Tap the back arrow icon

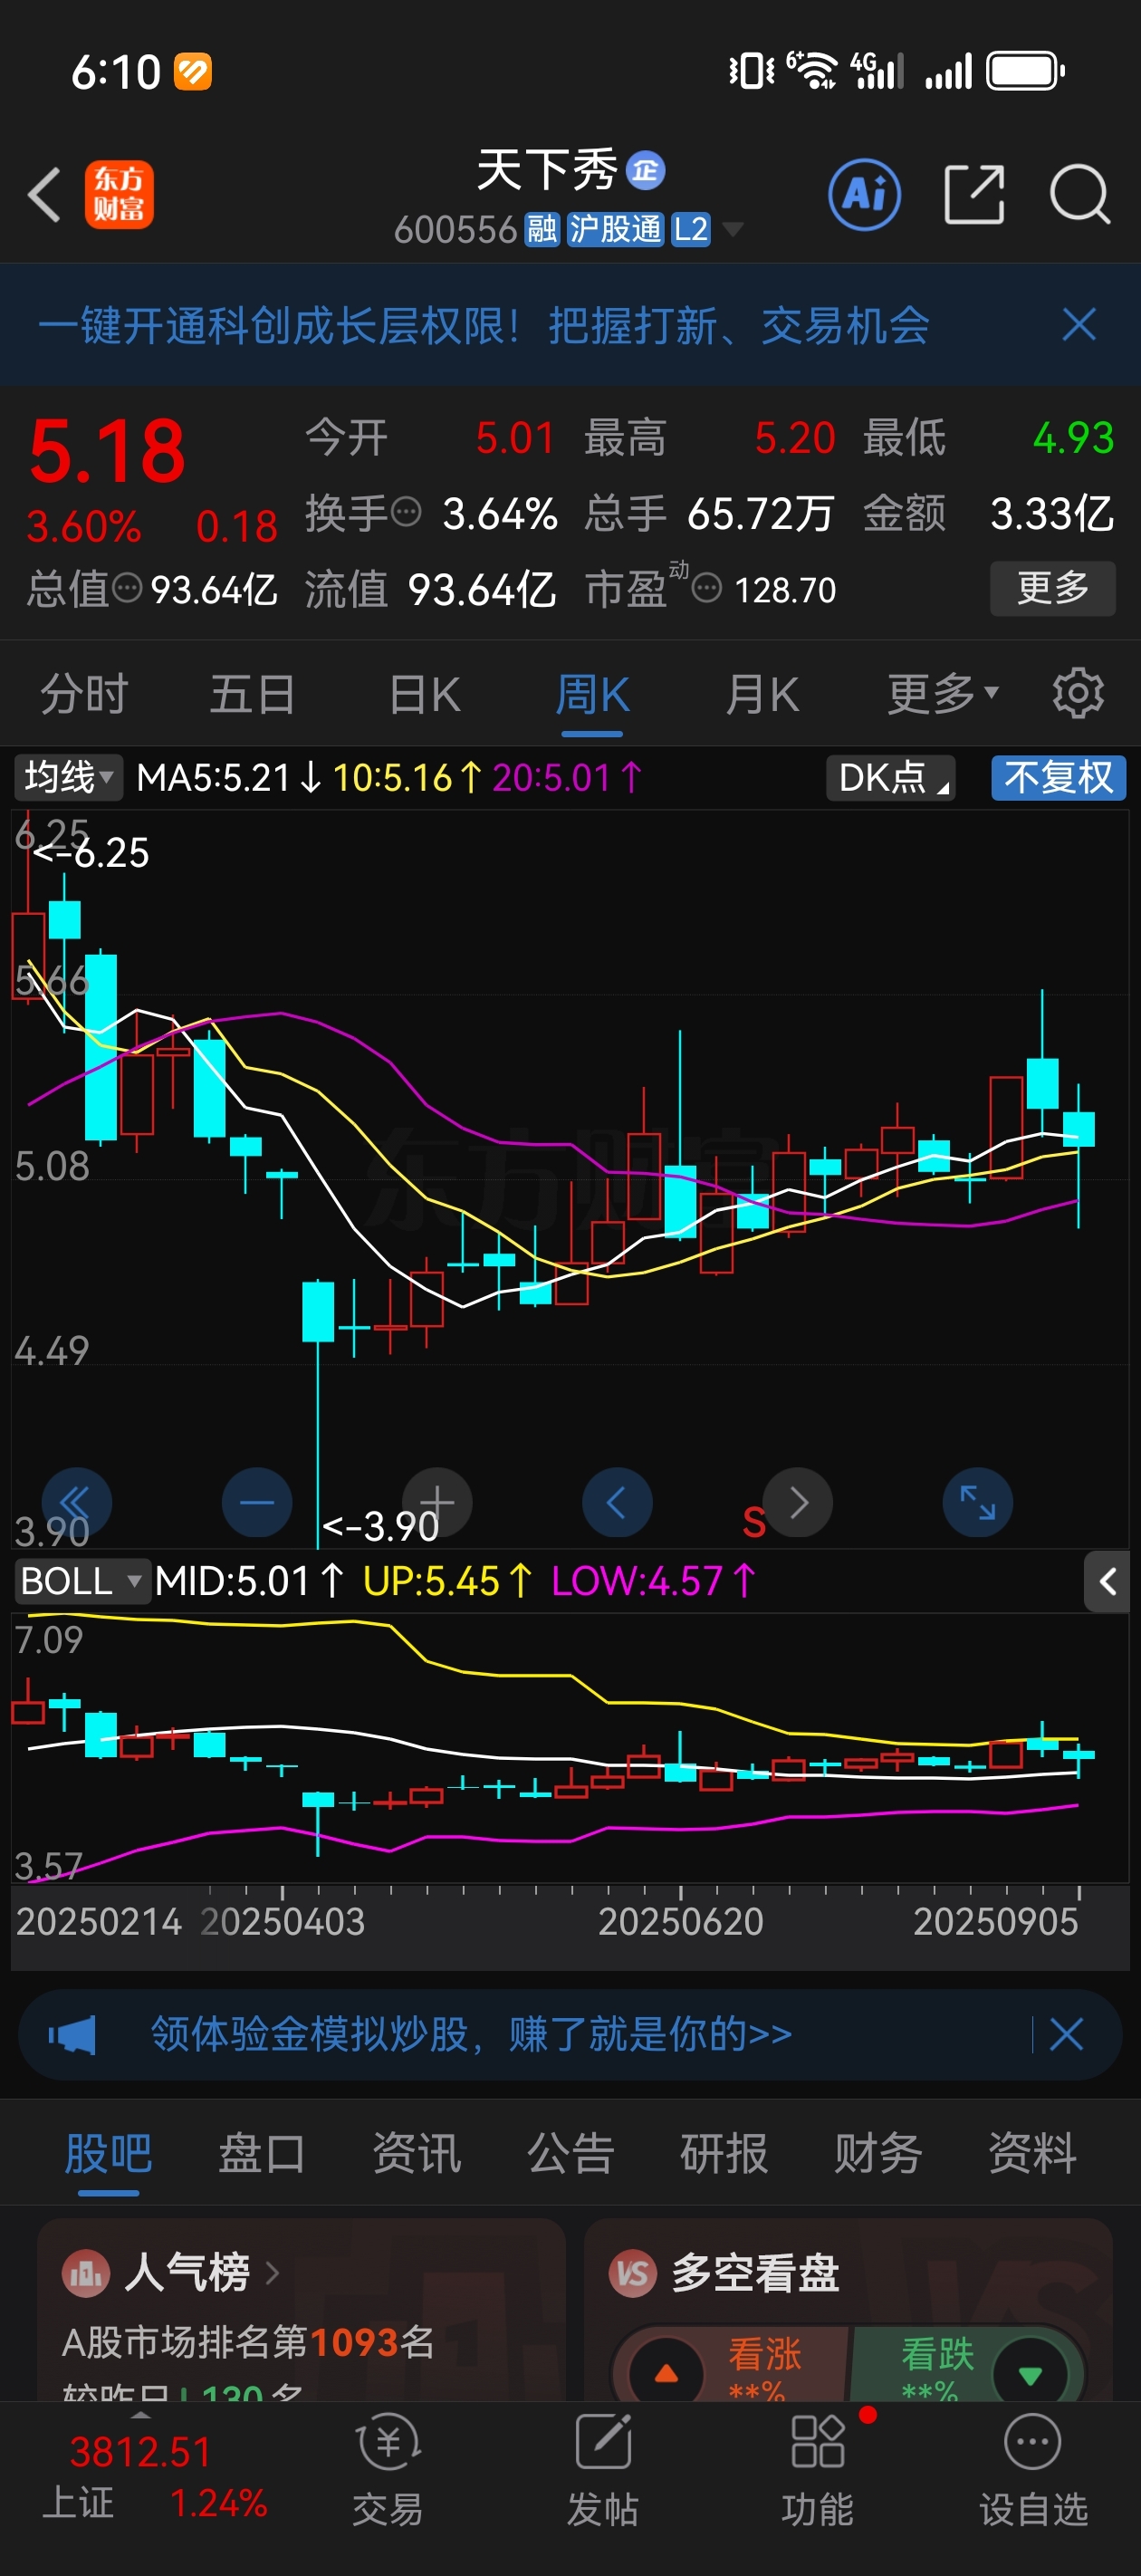[x=44, y=194]
